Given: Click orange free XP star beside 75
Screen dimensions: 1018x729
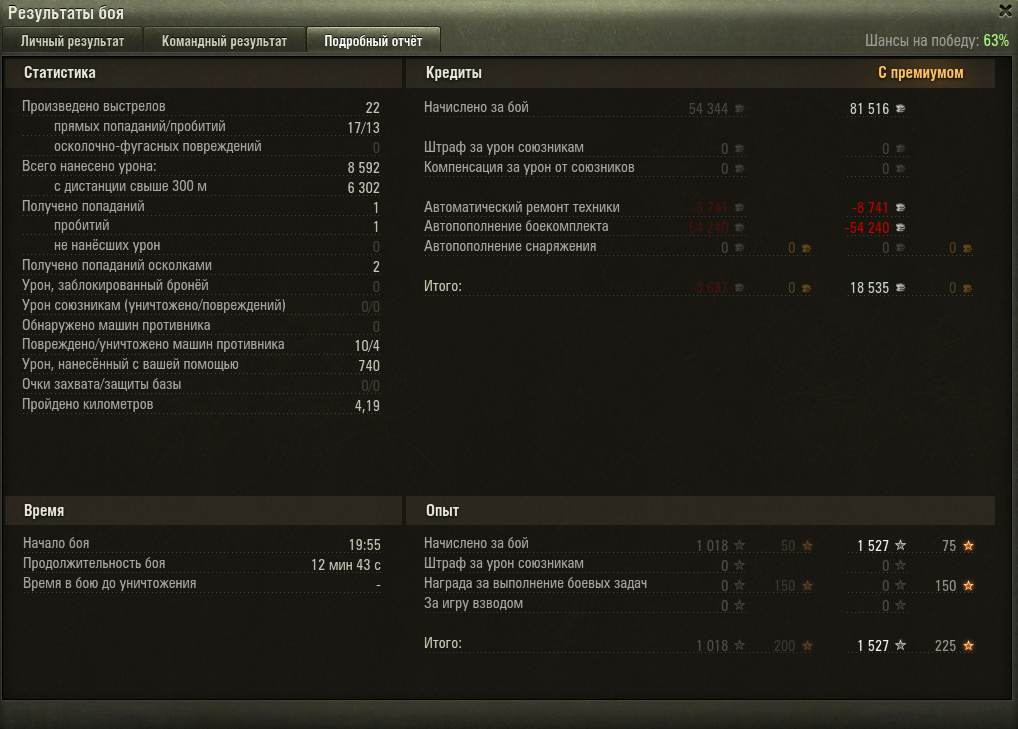Looking at the screenshot, I should [968, 545].
